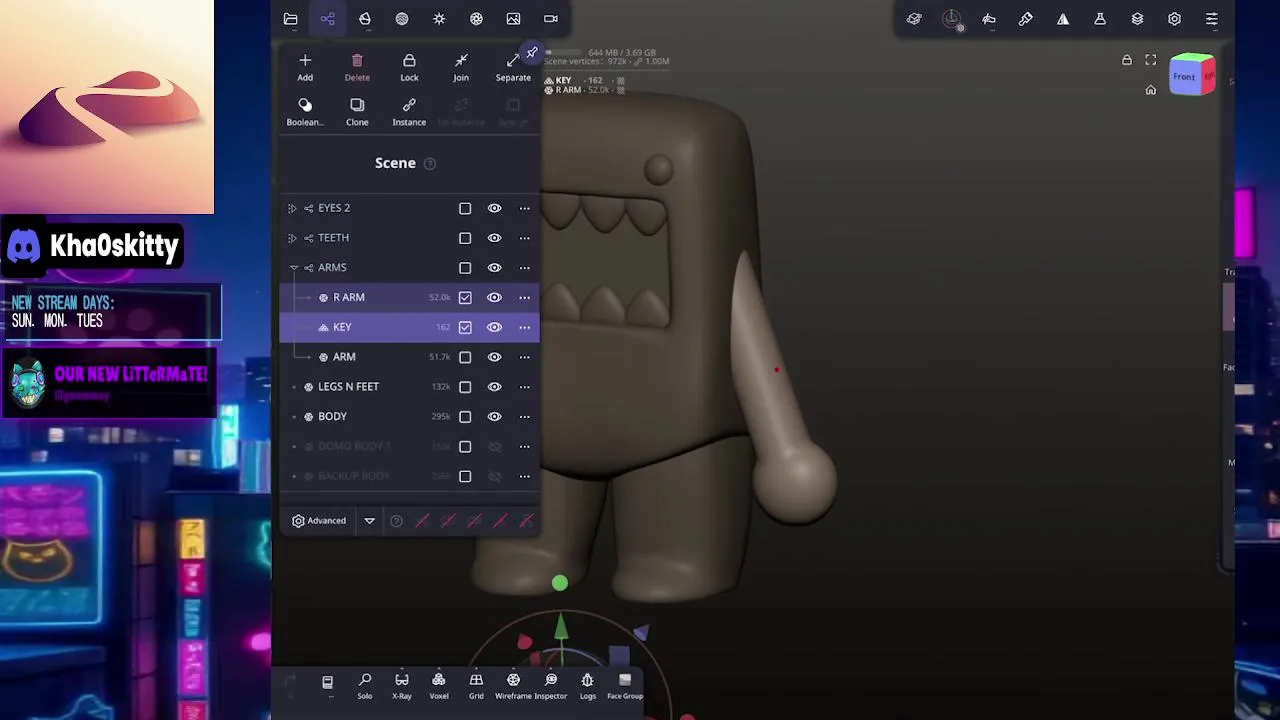Select the BODY tree row
This screenshot has height=720, width=1280.
[x=409, y=416]
